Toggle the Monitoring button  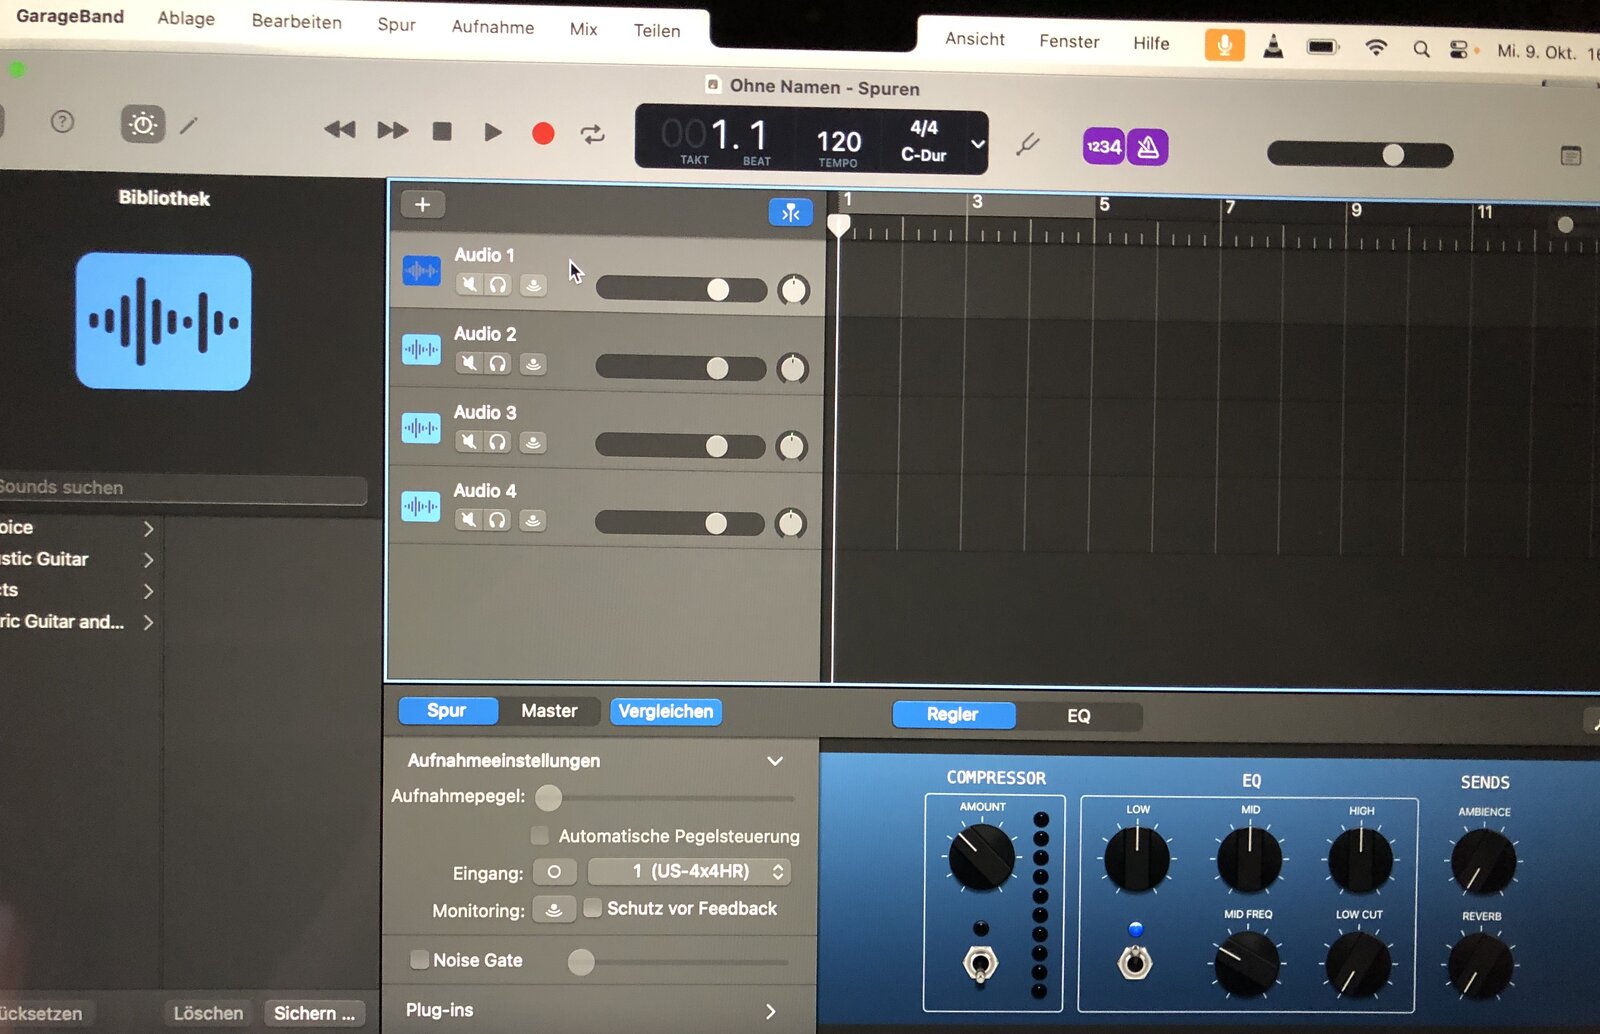point(554,910)
